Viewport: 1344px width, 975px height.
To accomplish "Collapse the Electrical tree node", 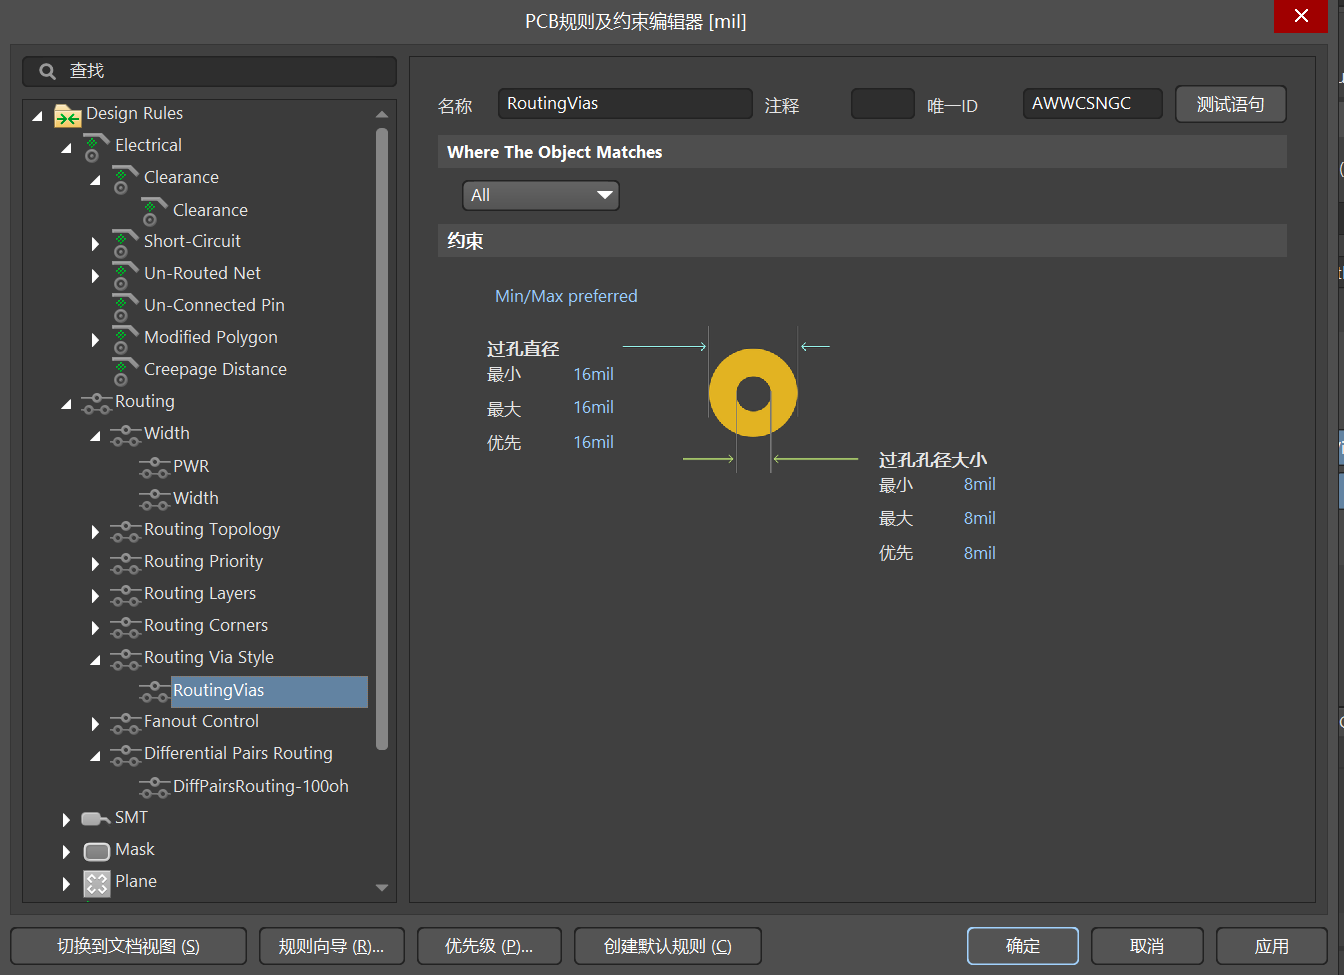I will tap(66, 148).
